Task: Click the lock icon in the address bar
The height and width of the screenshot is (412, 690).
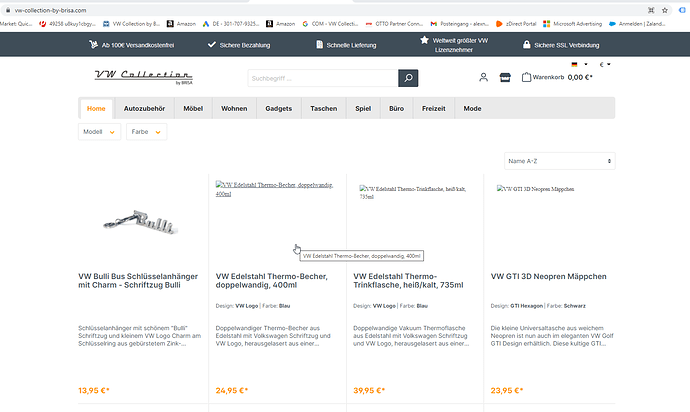Action: [8, 10]
